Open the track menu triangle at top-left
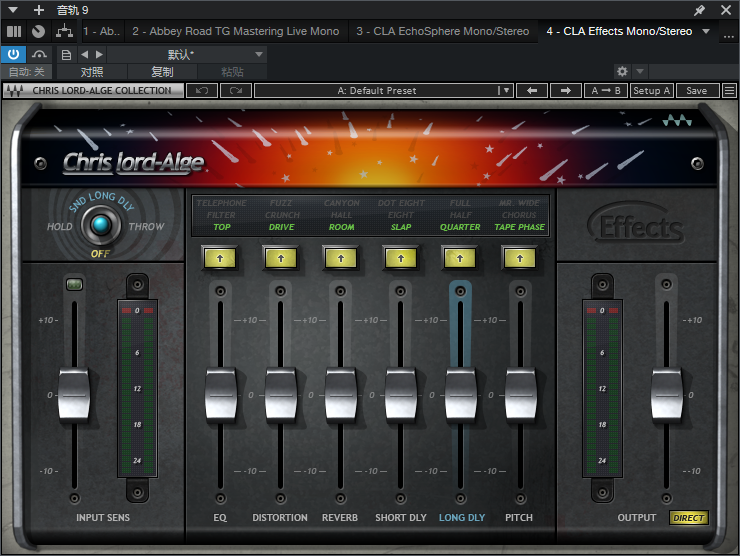The width and height of the screenshot is (740, 556). [13, 10]
